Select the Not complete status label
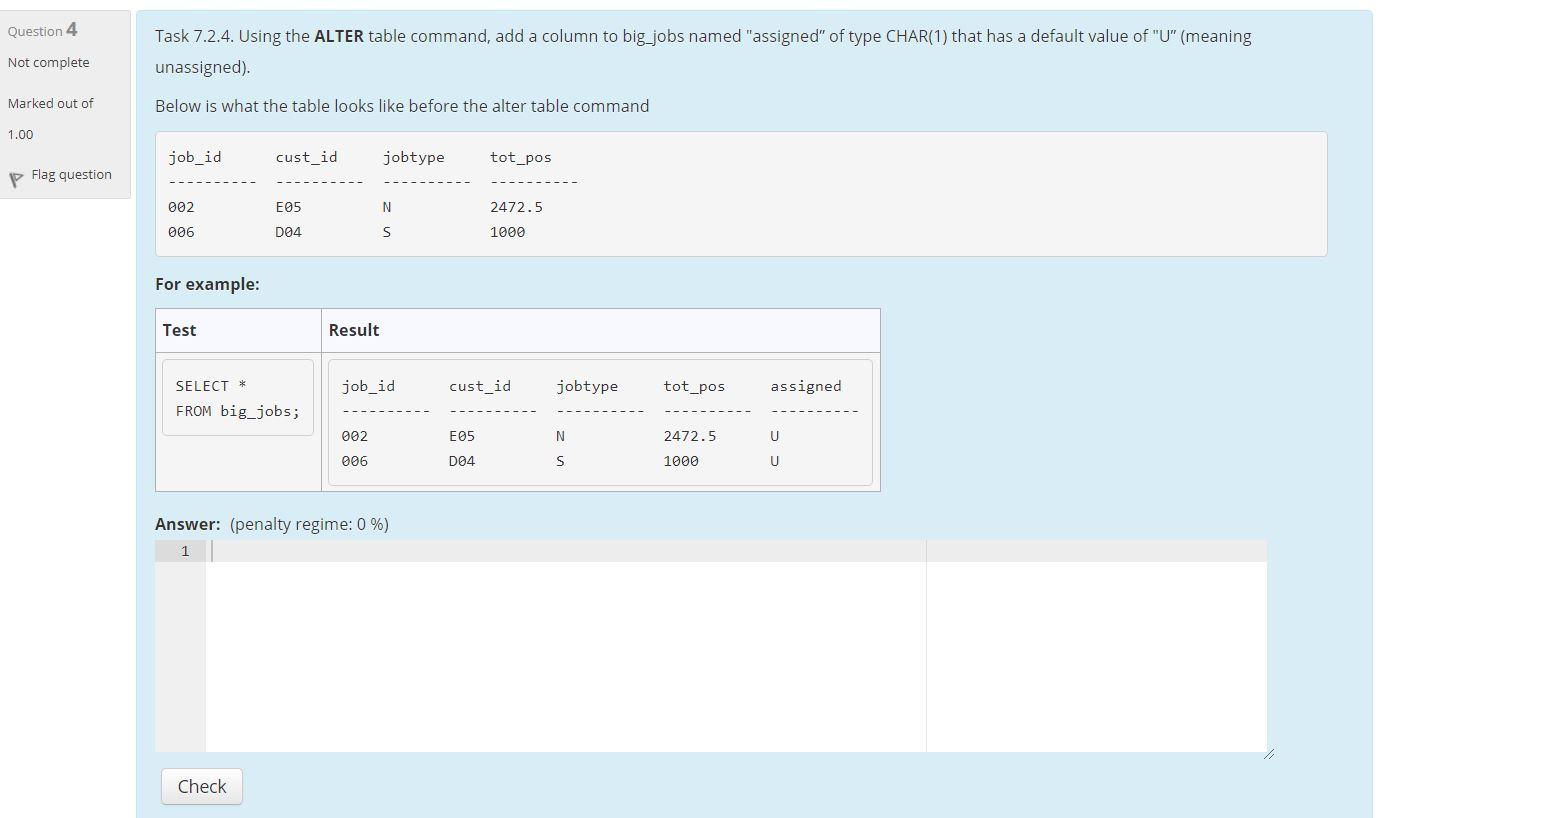This screenshot has height=818, width=1560. 47,62
